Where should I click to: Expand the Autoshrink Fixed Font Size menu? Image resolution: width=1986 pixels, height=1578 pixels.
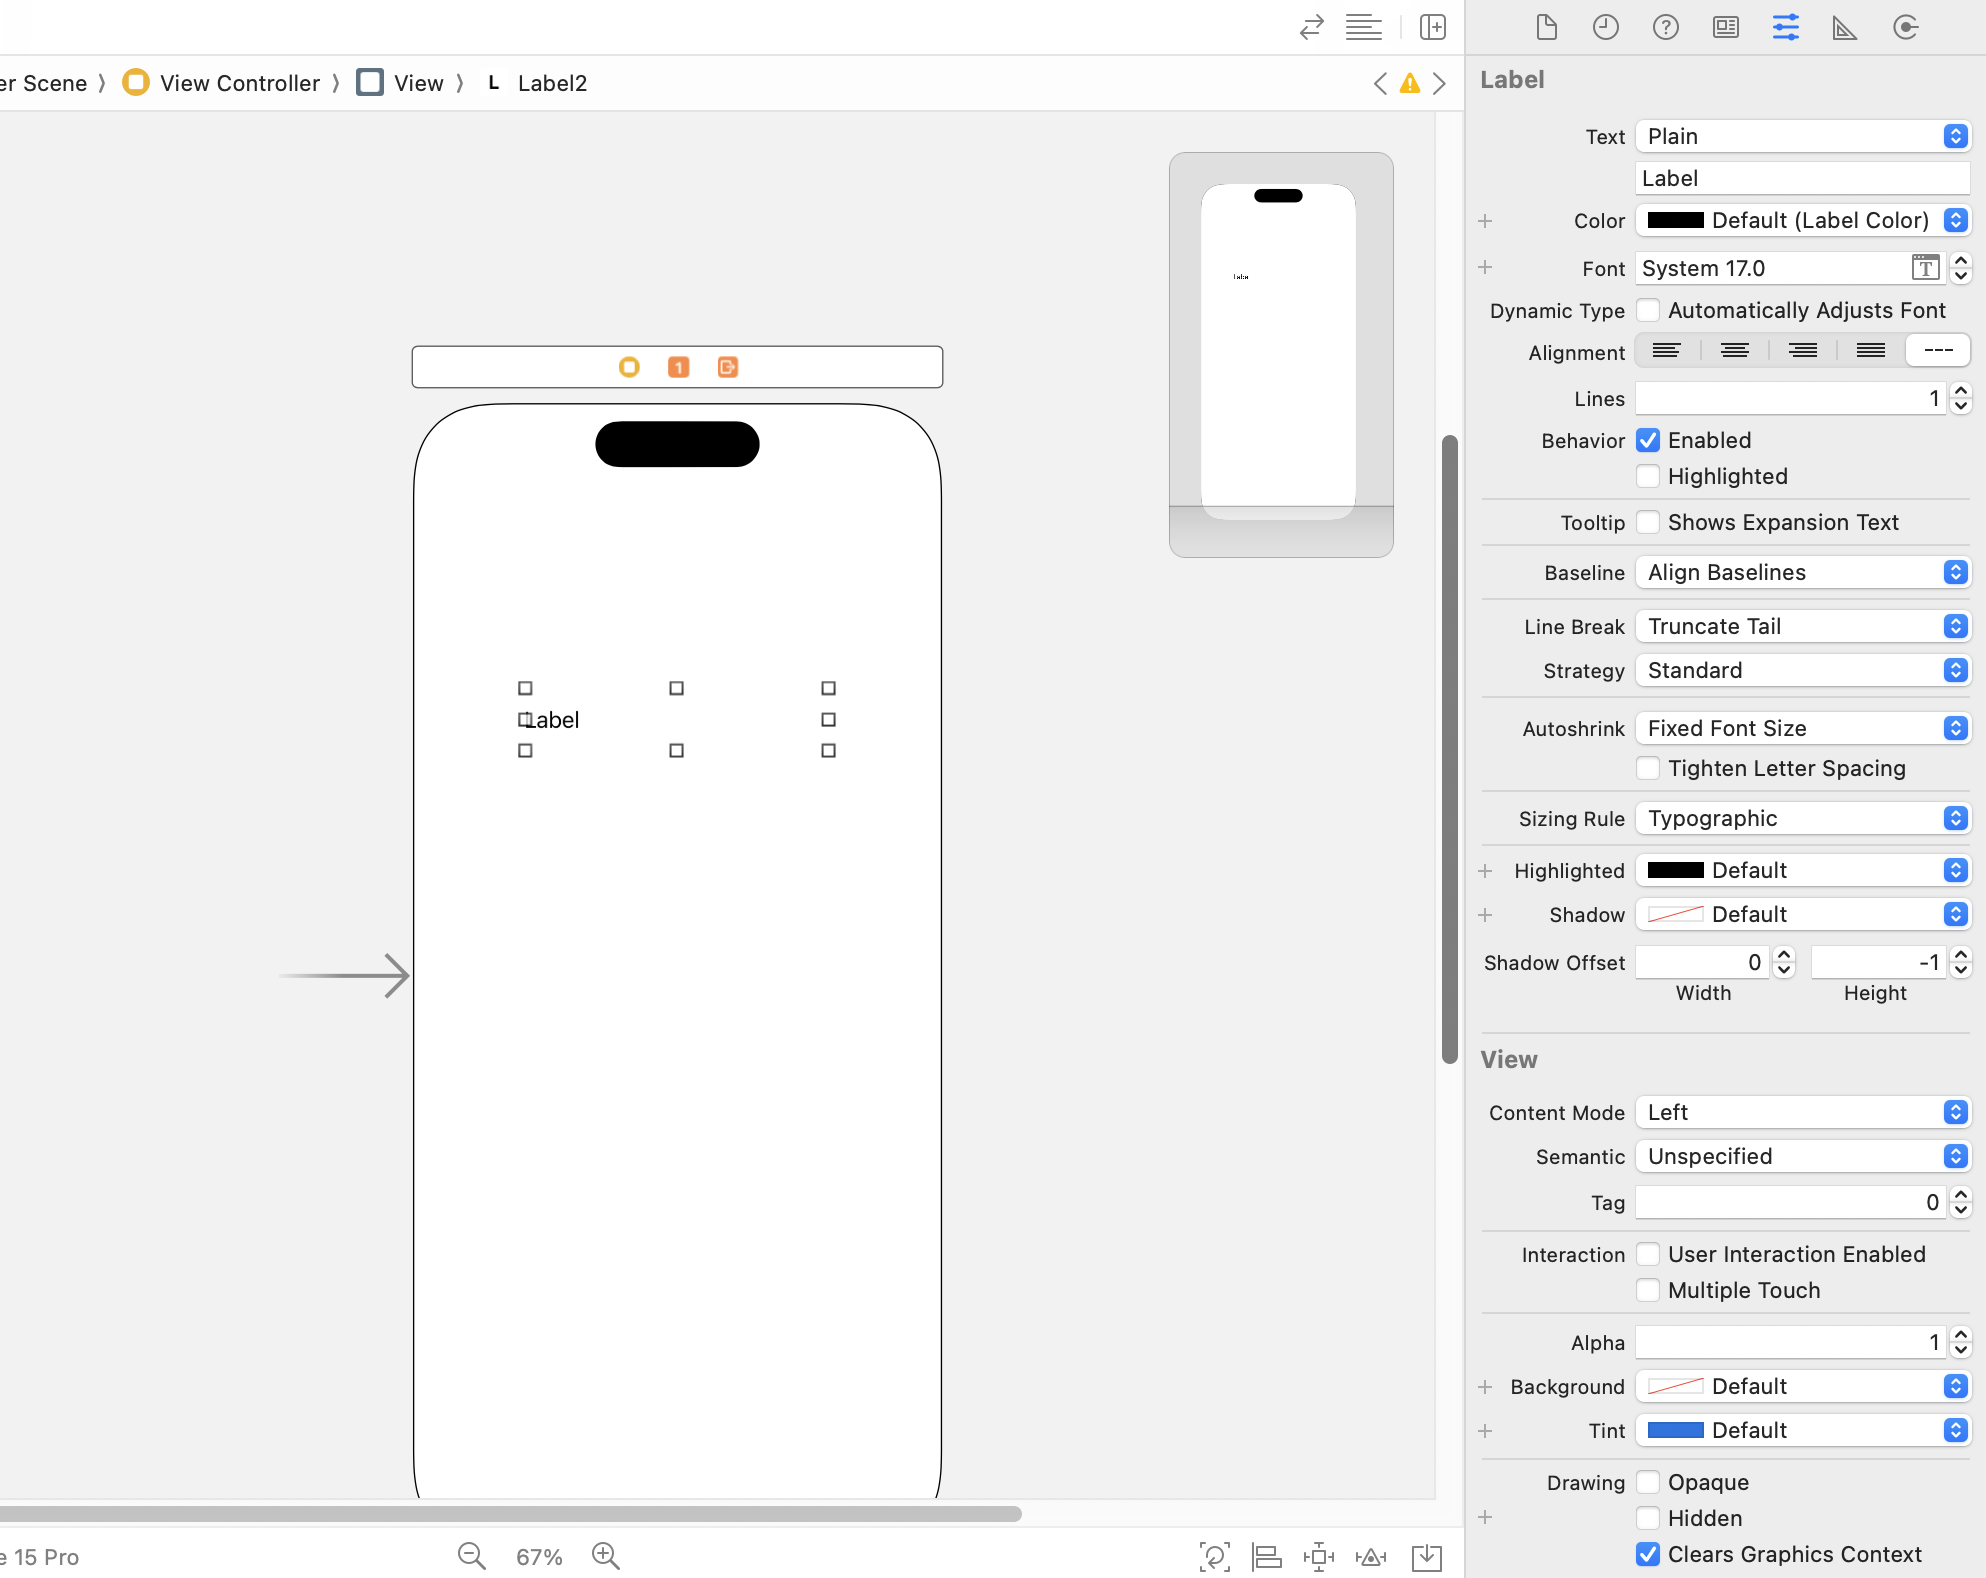coord(1802,728)
